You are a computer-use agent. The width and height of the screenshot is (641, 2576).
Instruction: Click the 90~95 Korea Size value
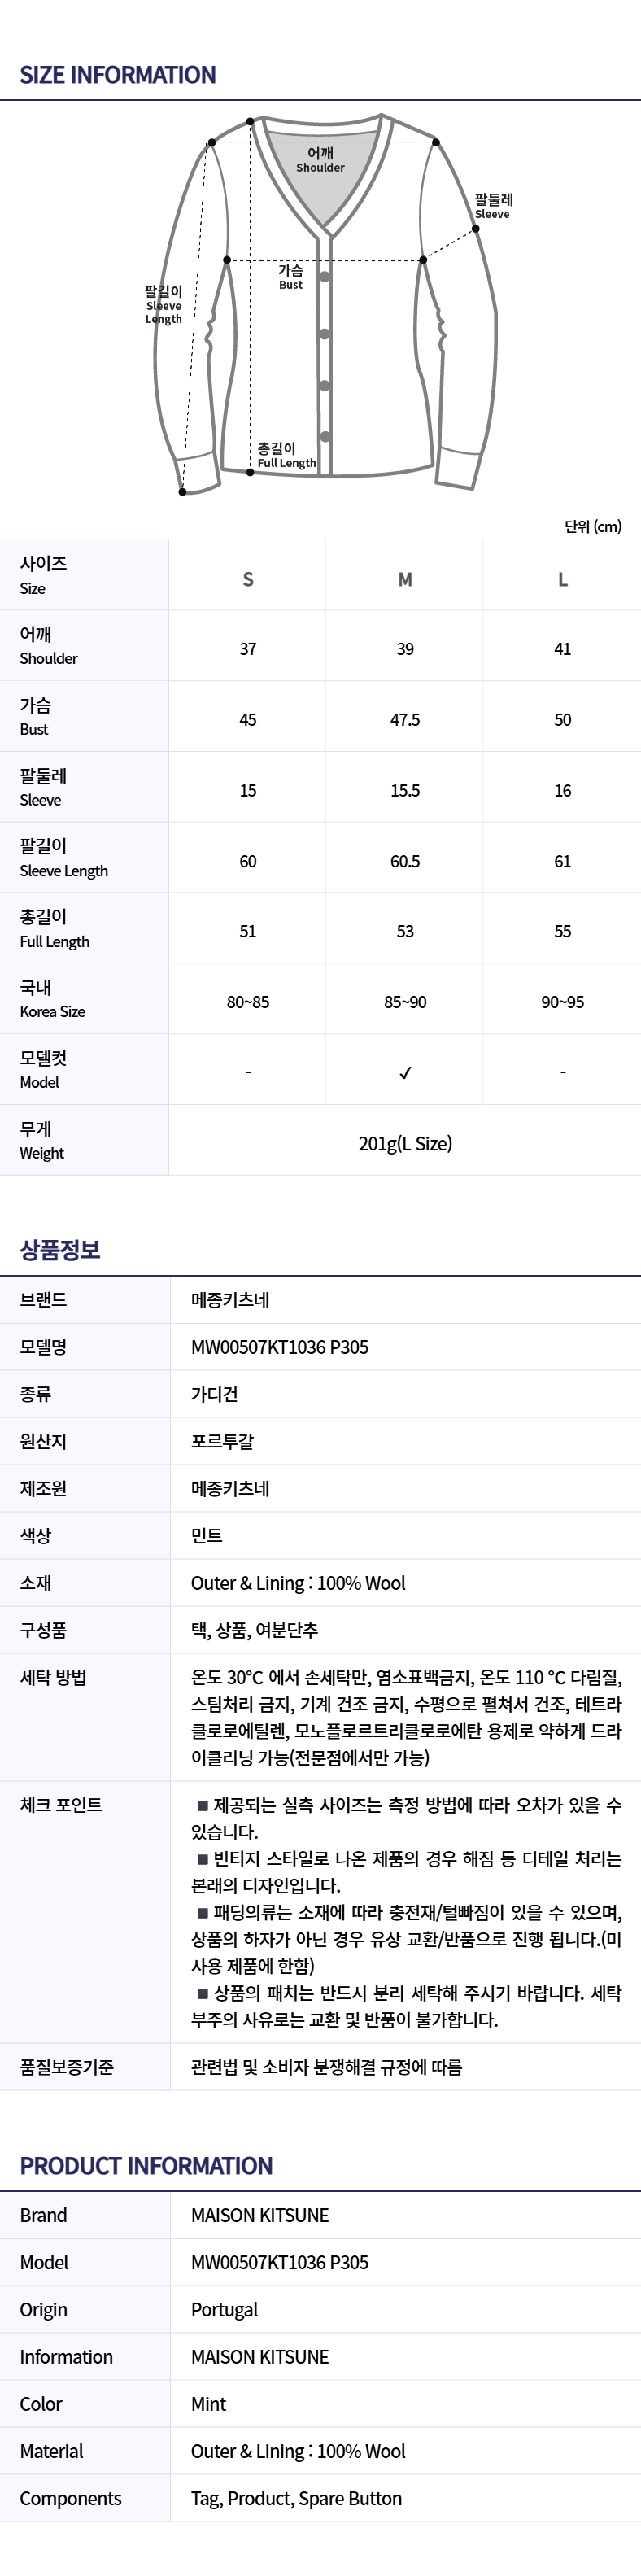[563, 1002]
